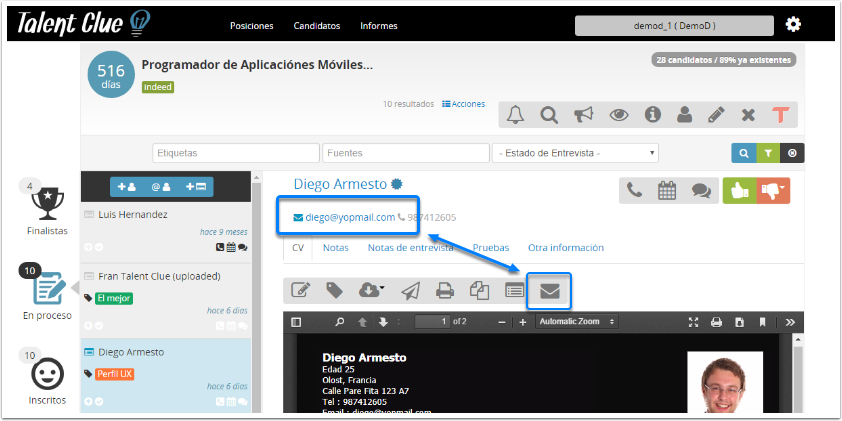Click the user silhouette icon in position toolbar
This screenshot has width=842, height=421.
click(684, 115)
